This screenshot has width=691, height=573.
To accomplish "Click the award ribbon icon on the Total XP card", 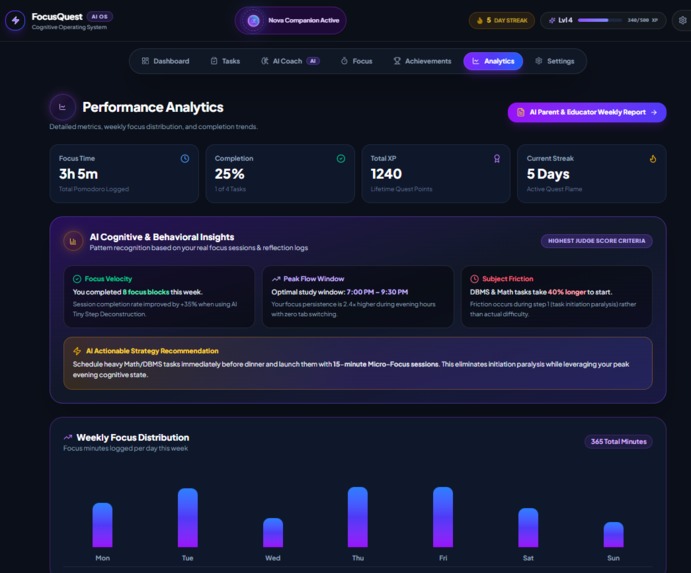I will (497, 159).
